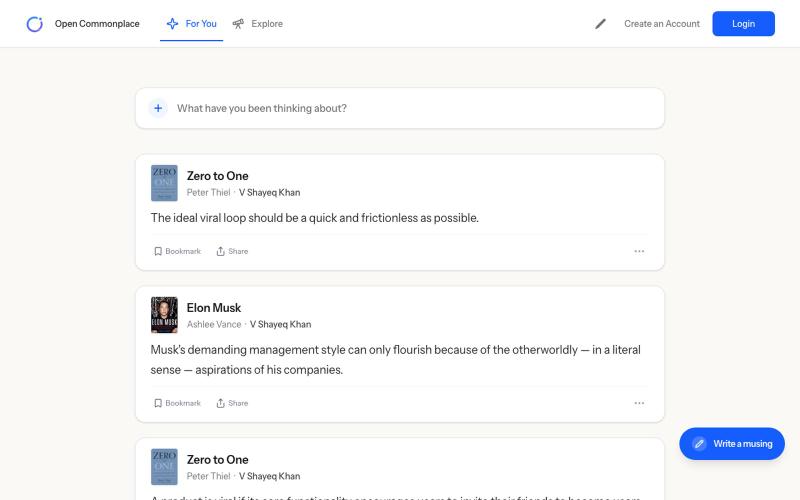Bookmark the frictionless viral loop musing
Viewport: 800px width, 500px height.
pyautogui.click(x=178, y=251)
